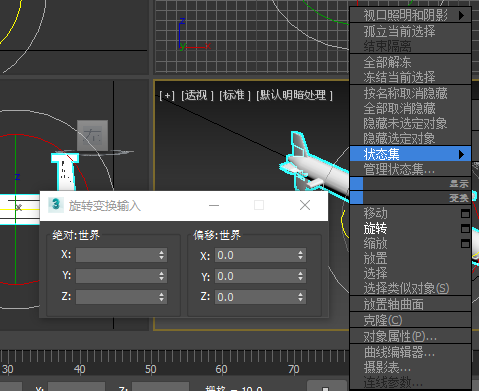Open 曲线编辑器... entry

click(410, 352)
